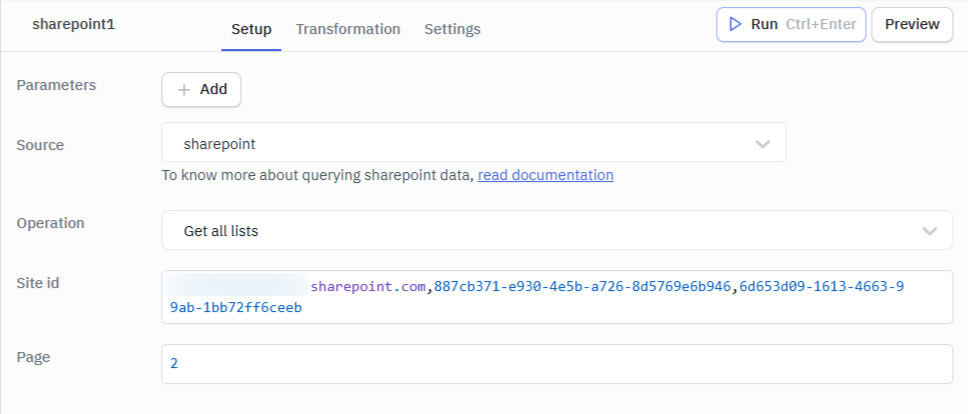The width and height of the screenshot is (968, 414).
Task: Open the Get all lists operation selector
Action: tap(557, 230)
